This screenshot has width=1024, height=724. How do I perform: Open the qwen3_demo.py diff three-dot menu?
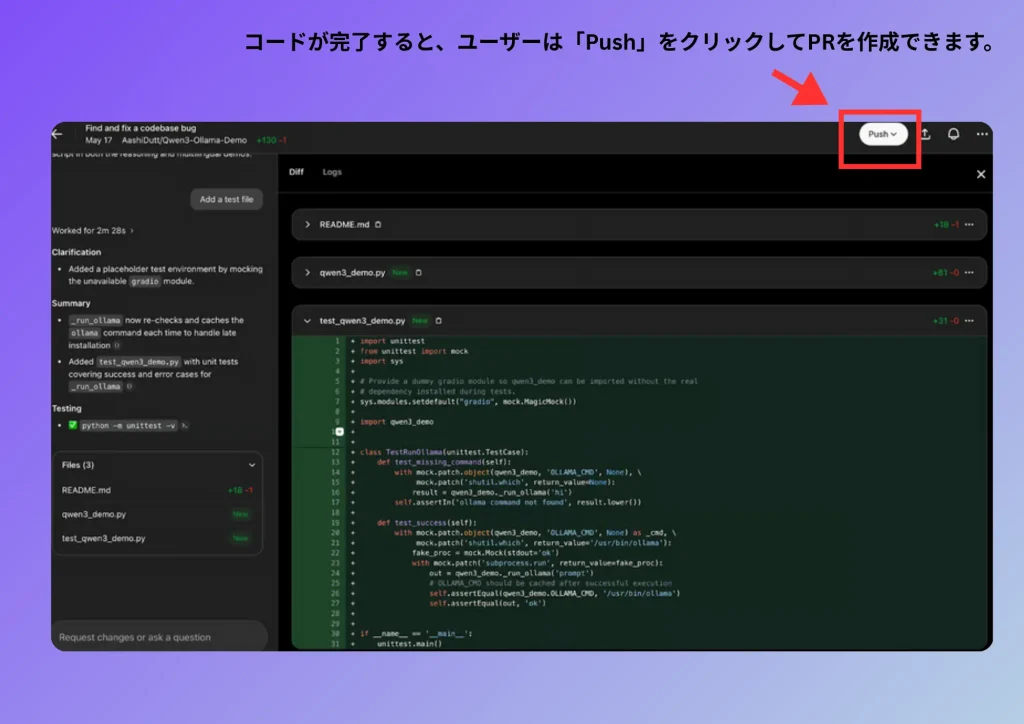[x=969, y=272]
